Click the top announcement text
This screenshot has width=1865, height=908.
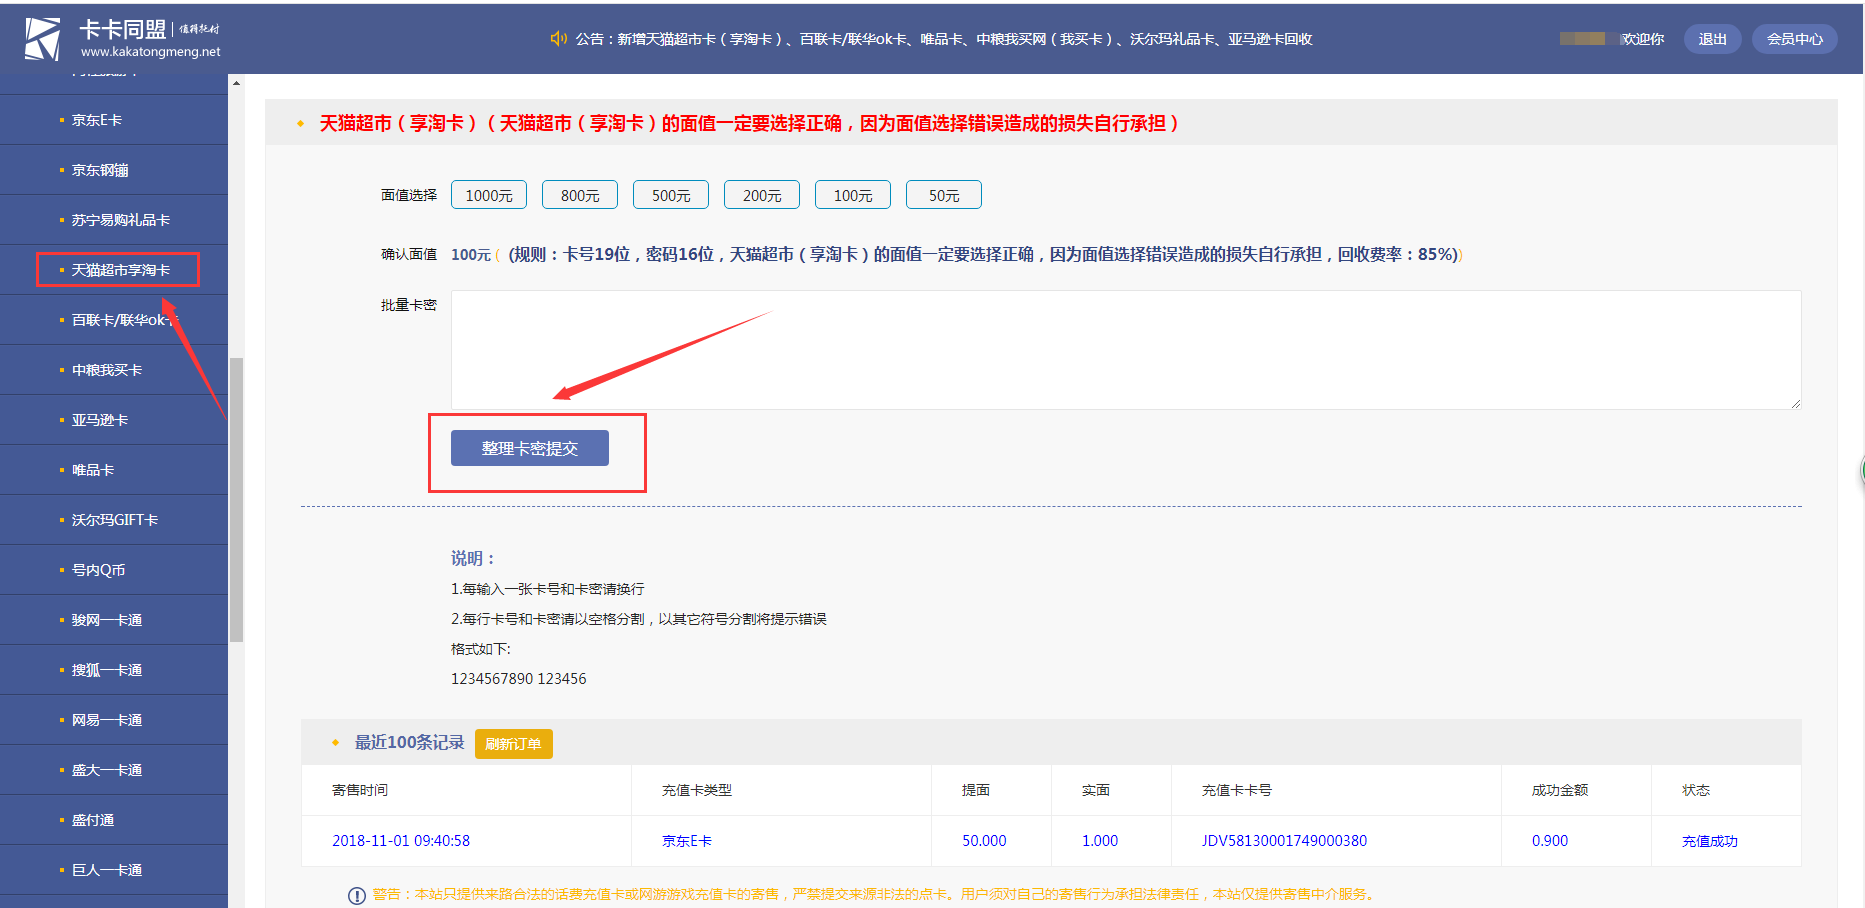(944, 39)
